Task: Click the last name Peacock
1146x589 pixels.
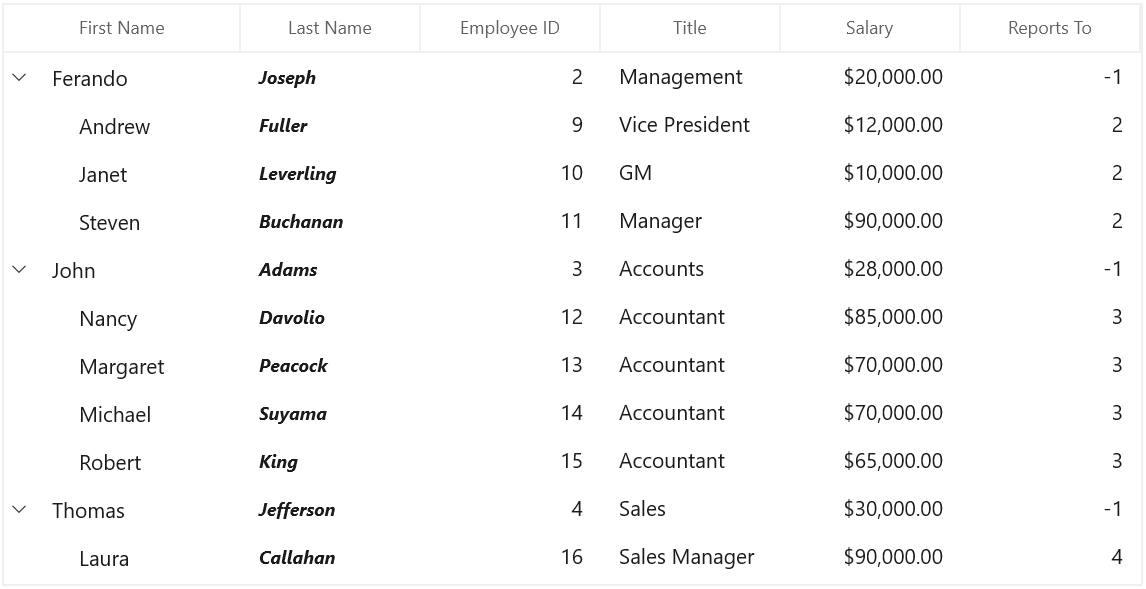Action: tap(293, 366)
